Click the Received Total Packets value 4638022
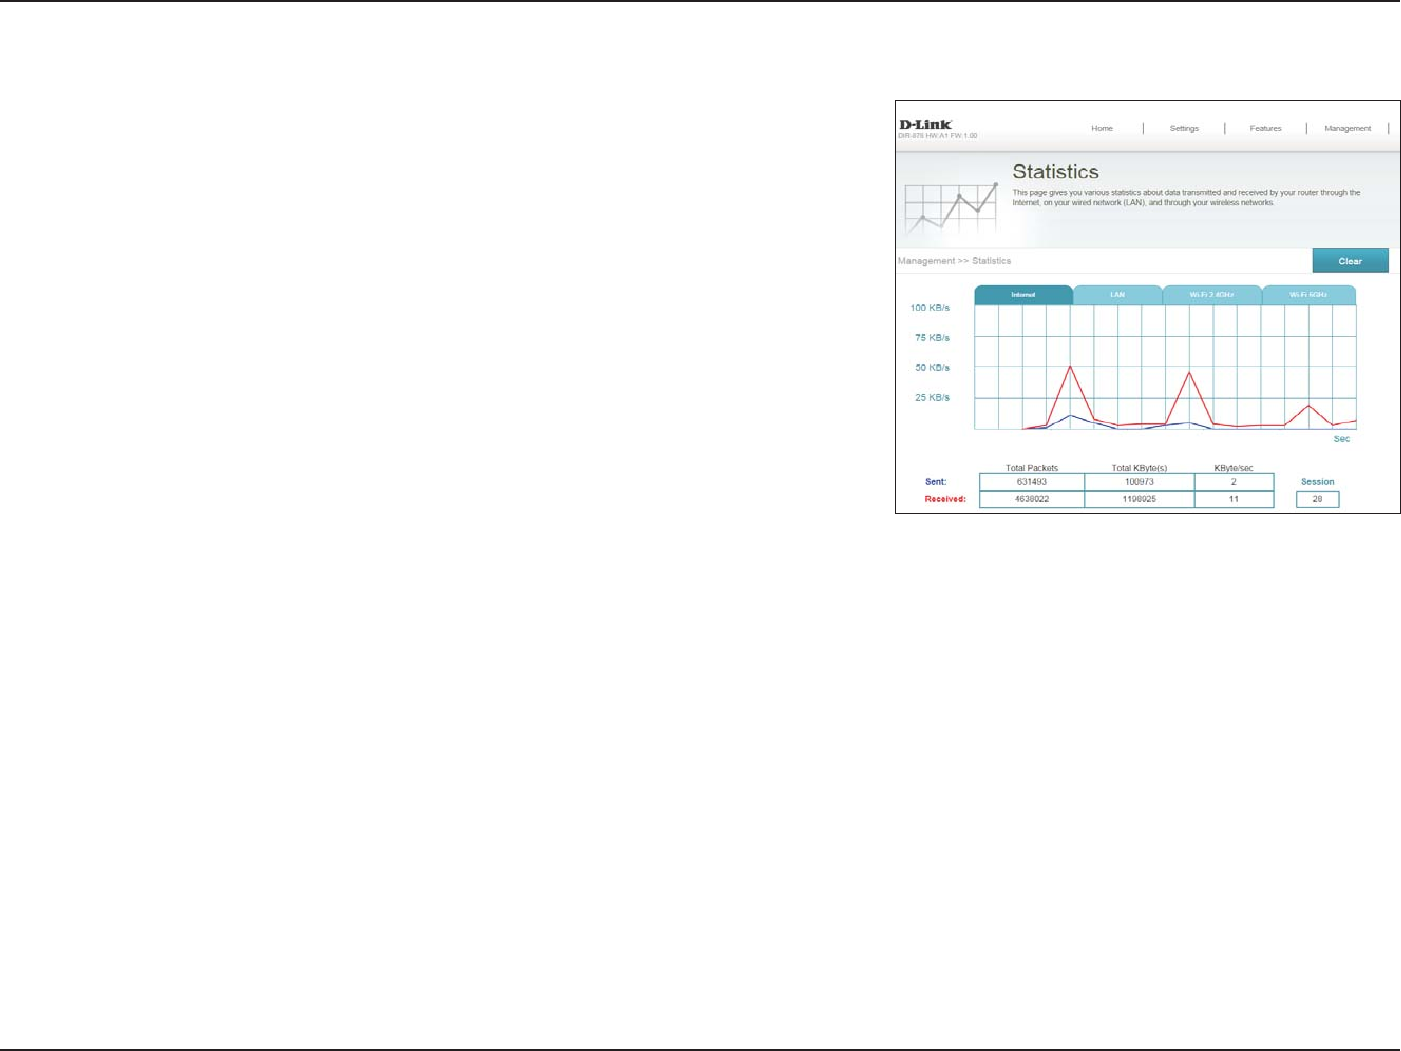Viewport: 1401px width, 1051px height. [1032, 499]
